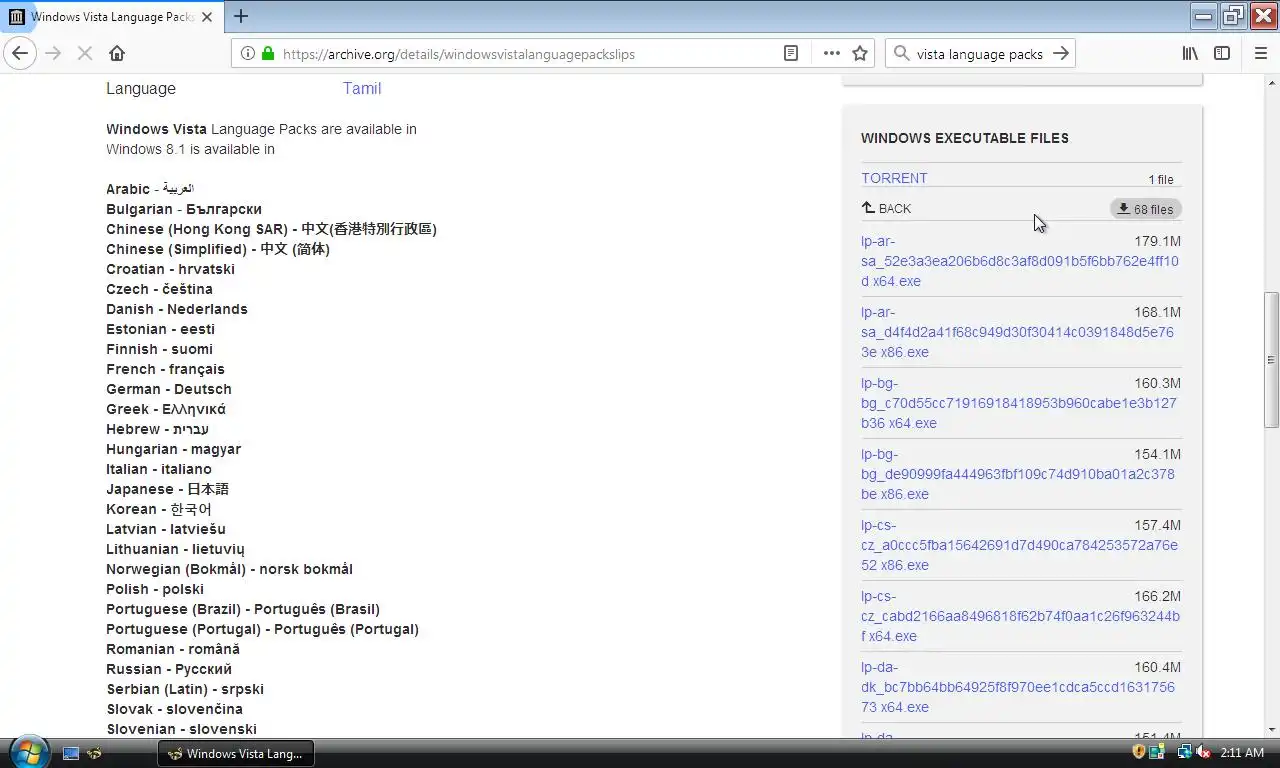
Task: Bookmark this page with the star
Action: [x=860, y=54]
